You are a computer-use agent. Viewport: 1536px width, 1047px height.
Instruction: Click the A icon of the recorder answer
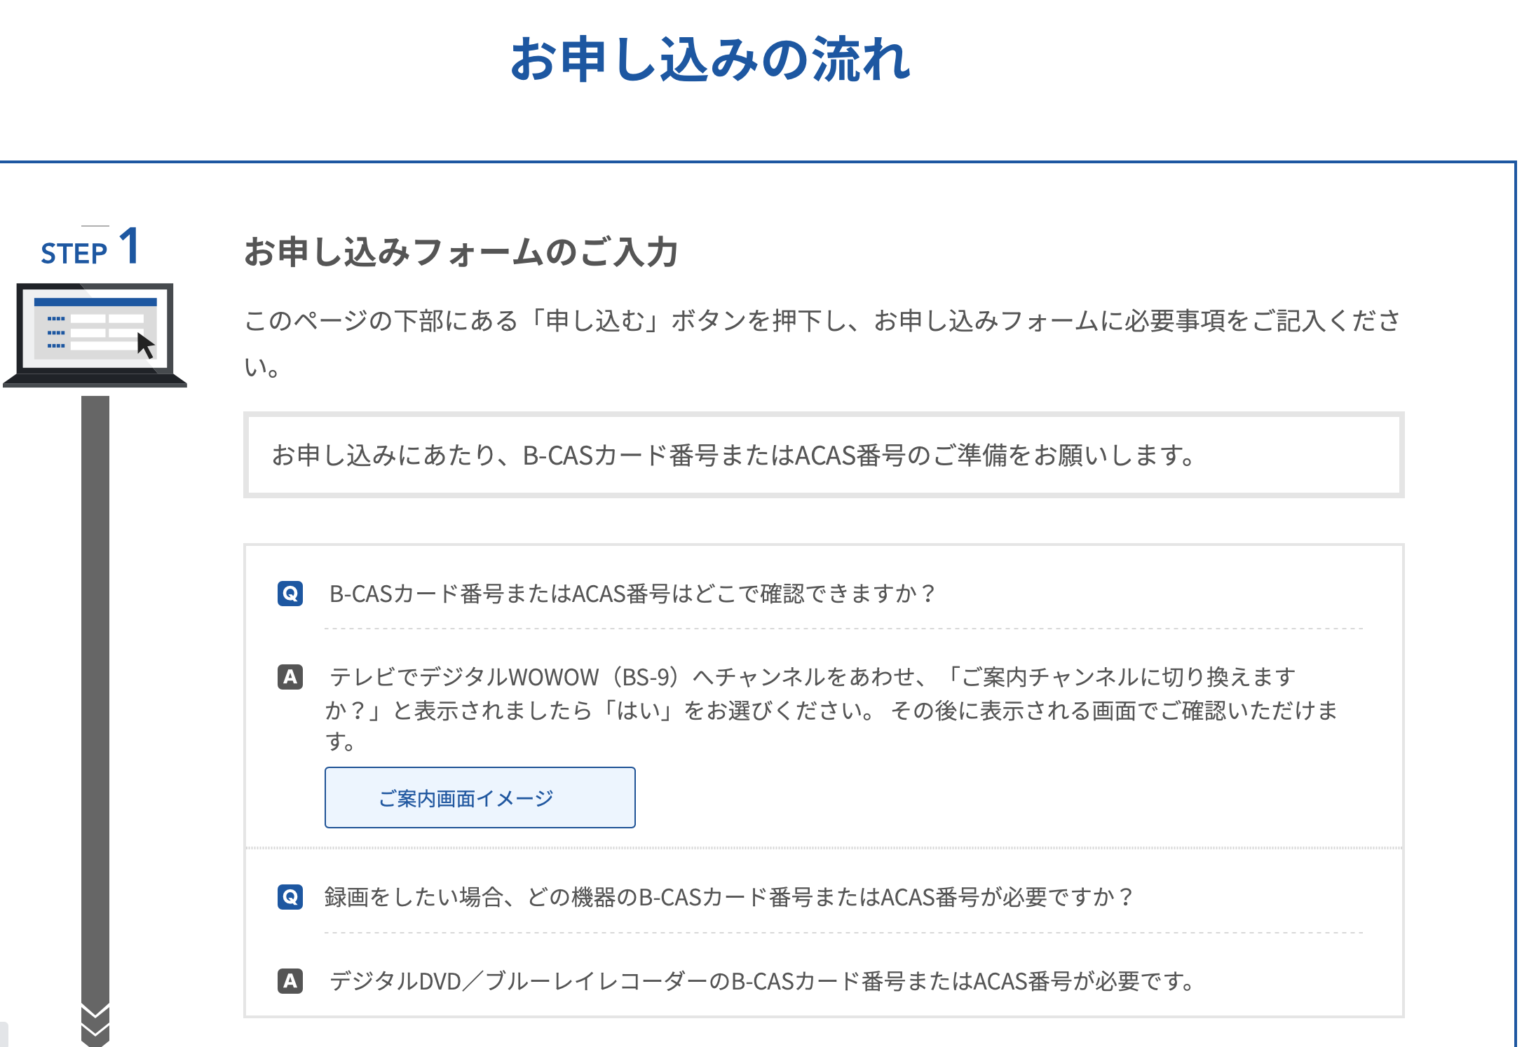point(290,981)
